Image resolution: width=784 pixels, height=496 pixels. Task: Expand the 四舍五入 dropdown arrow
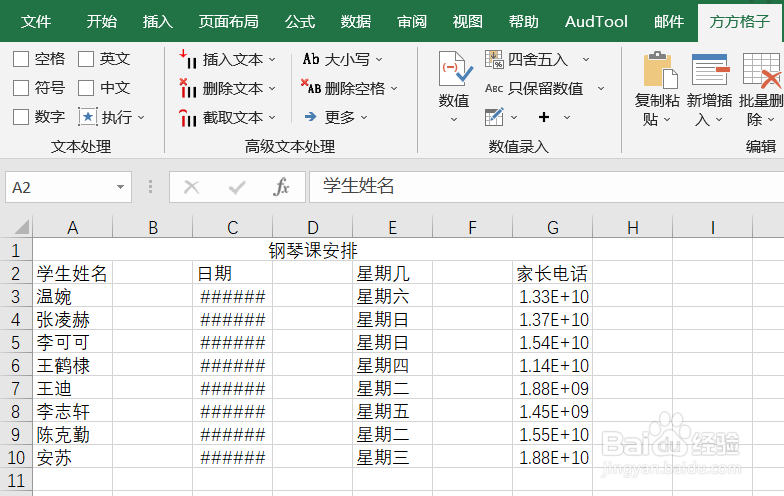point(586,60)
